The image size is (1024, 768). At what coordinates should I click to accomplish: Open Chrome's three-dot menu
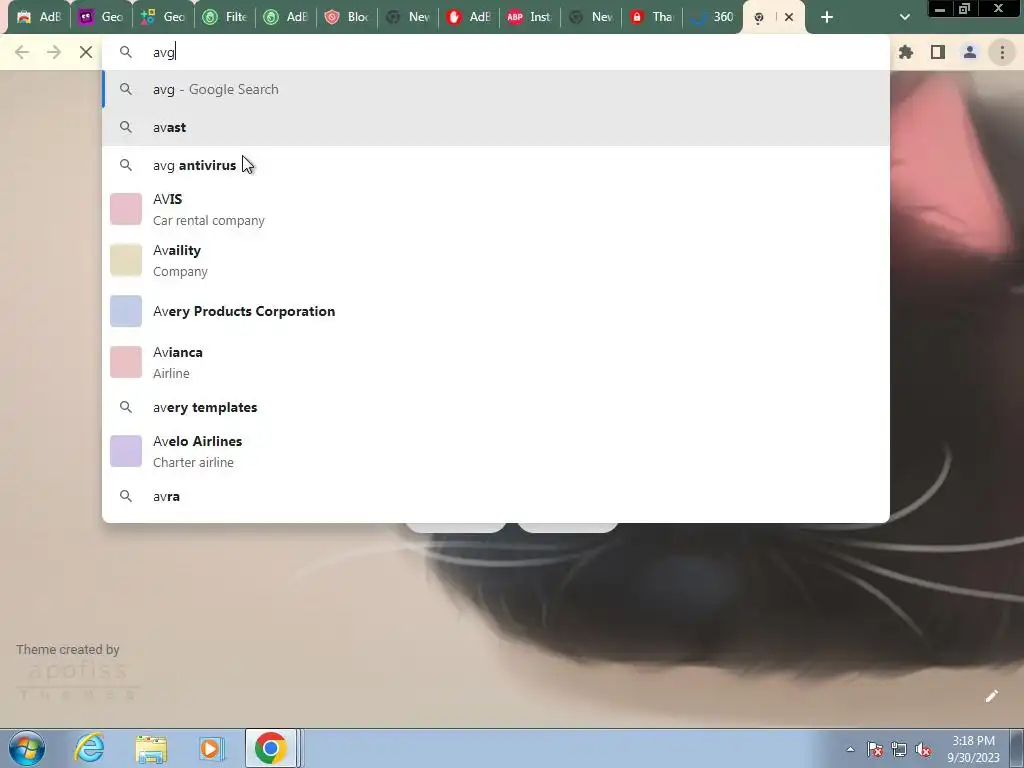pyautogui.click(x=1002, y=52)
